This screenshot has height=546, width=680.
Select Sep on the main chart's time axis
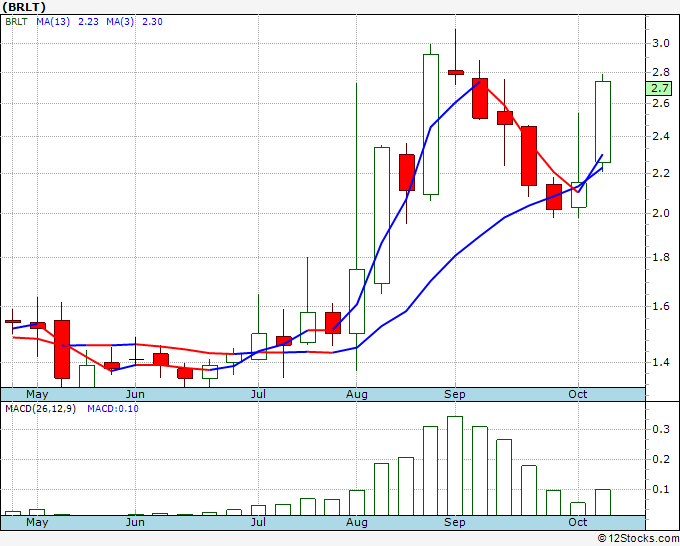tap(454, 394)
